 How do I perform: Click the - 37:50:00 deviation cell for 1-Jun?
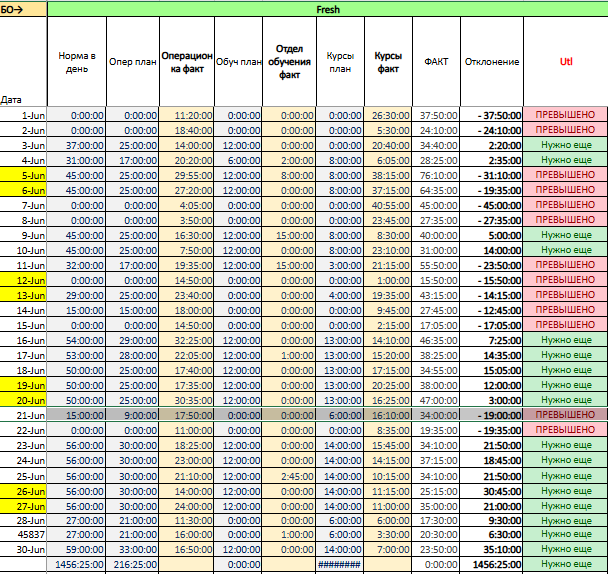tap(492, 115)
